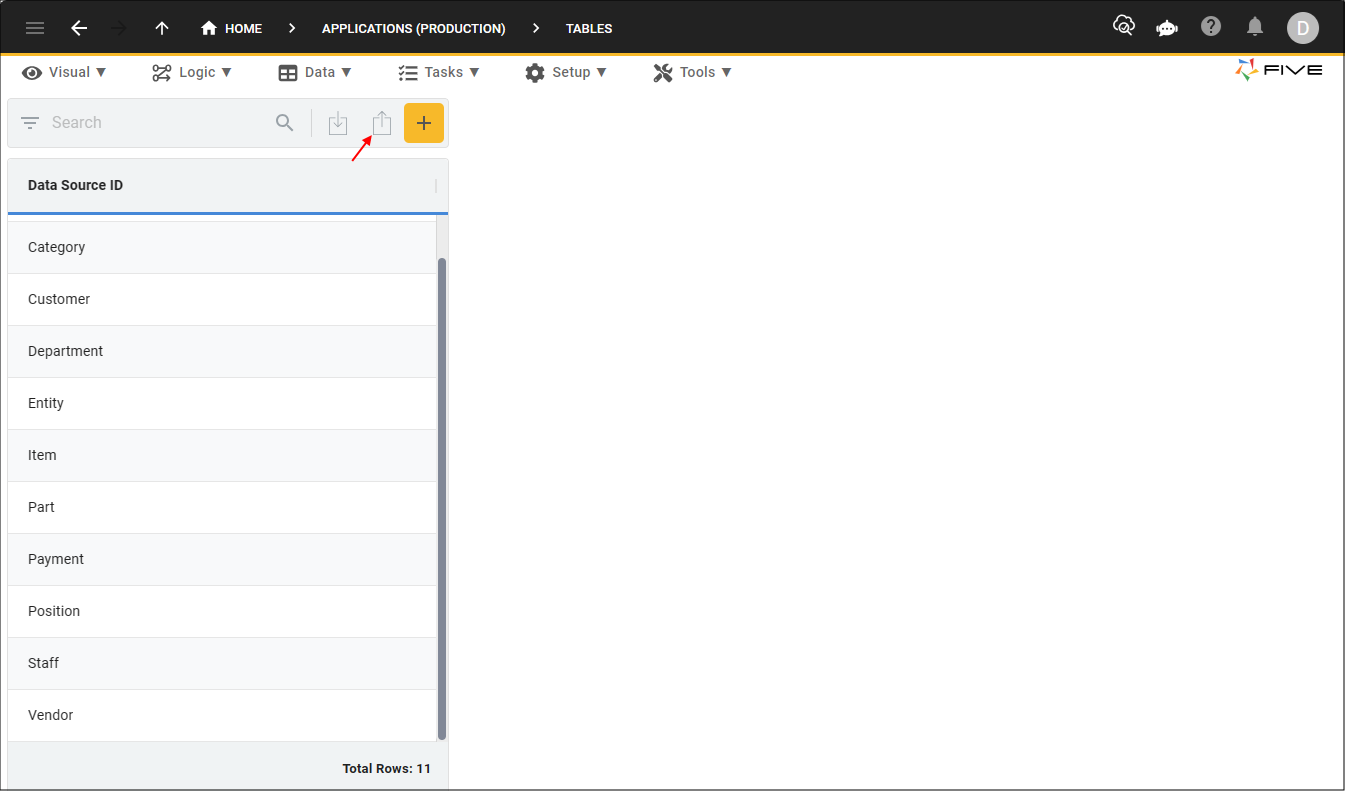This screenshot has height=791, width=1345.
Task: Select the Part table row
Action: point(222,507)
